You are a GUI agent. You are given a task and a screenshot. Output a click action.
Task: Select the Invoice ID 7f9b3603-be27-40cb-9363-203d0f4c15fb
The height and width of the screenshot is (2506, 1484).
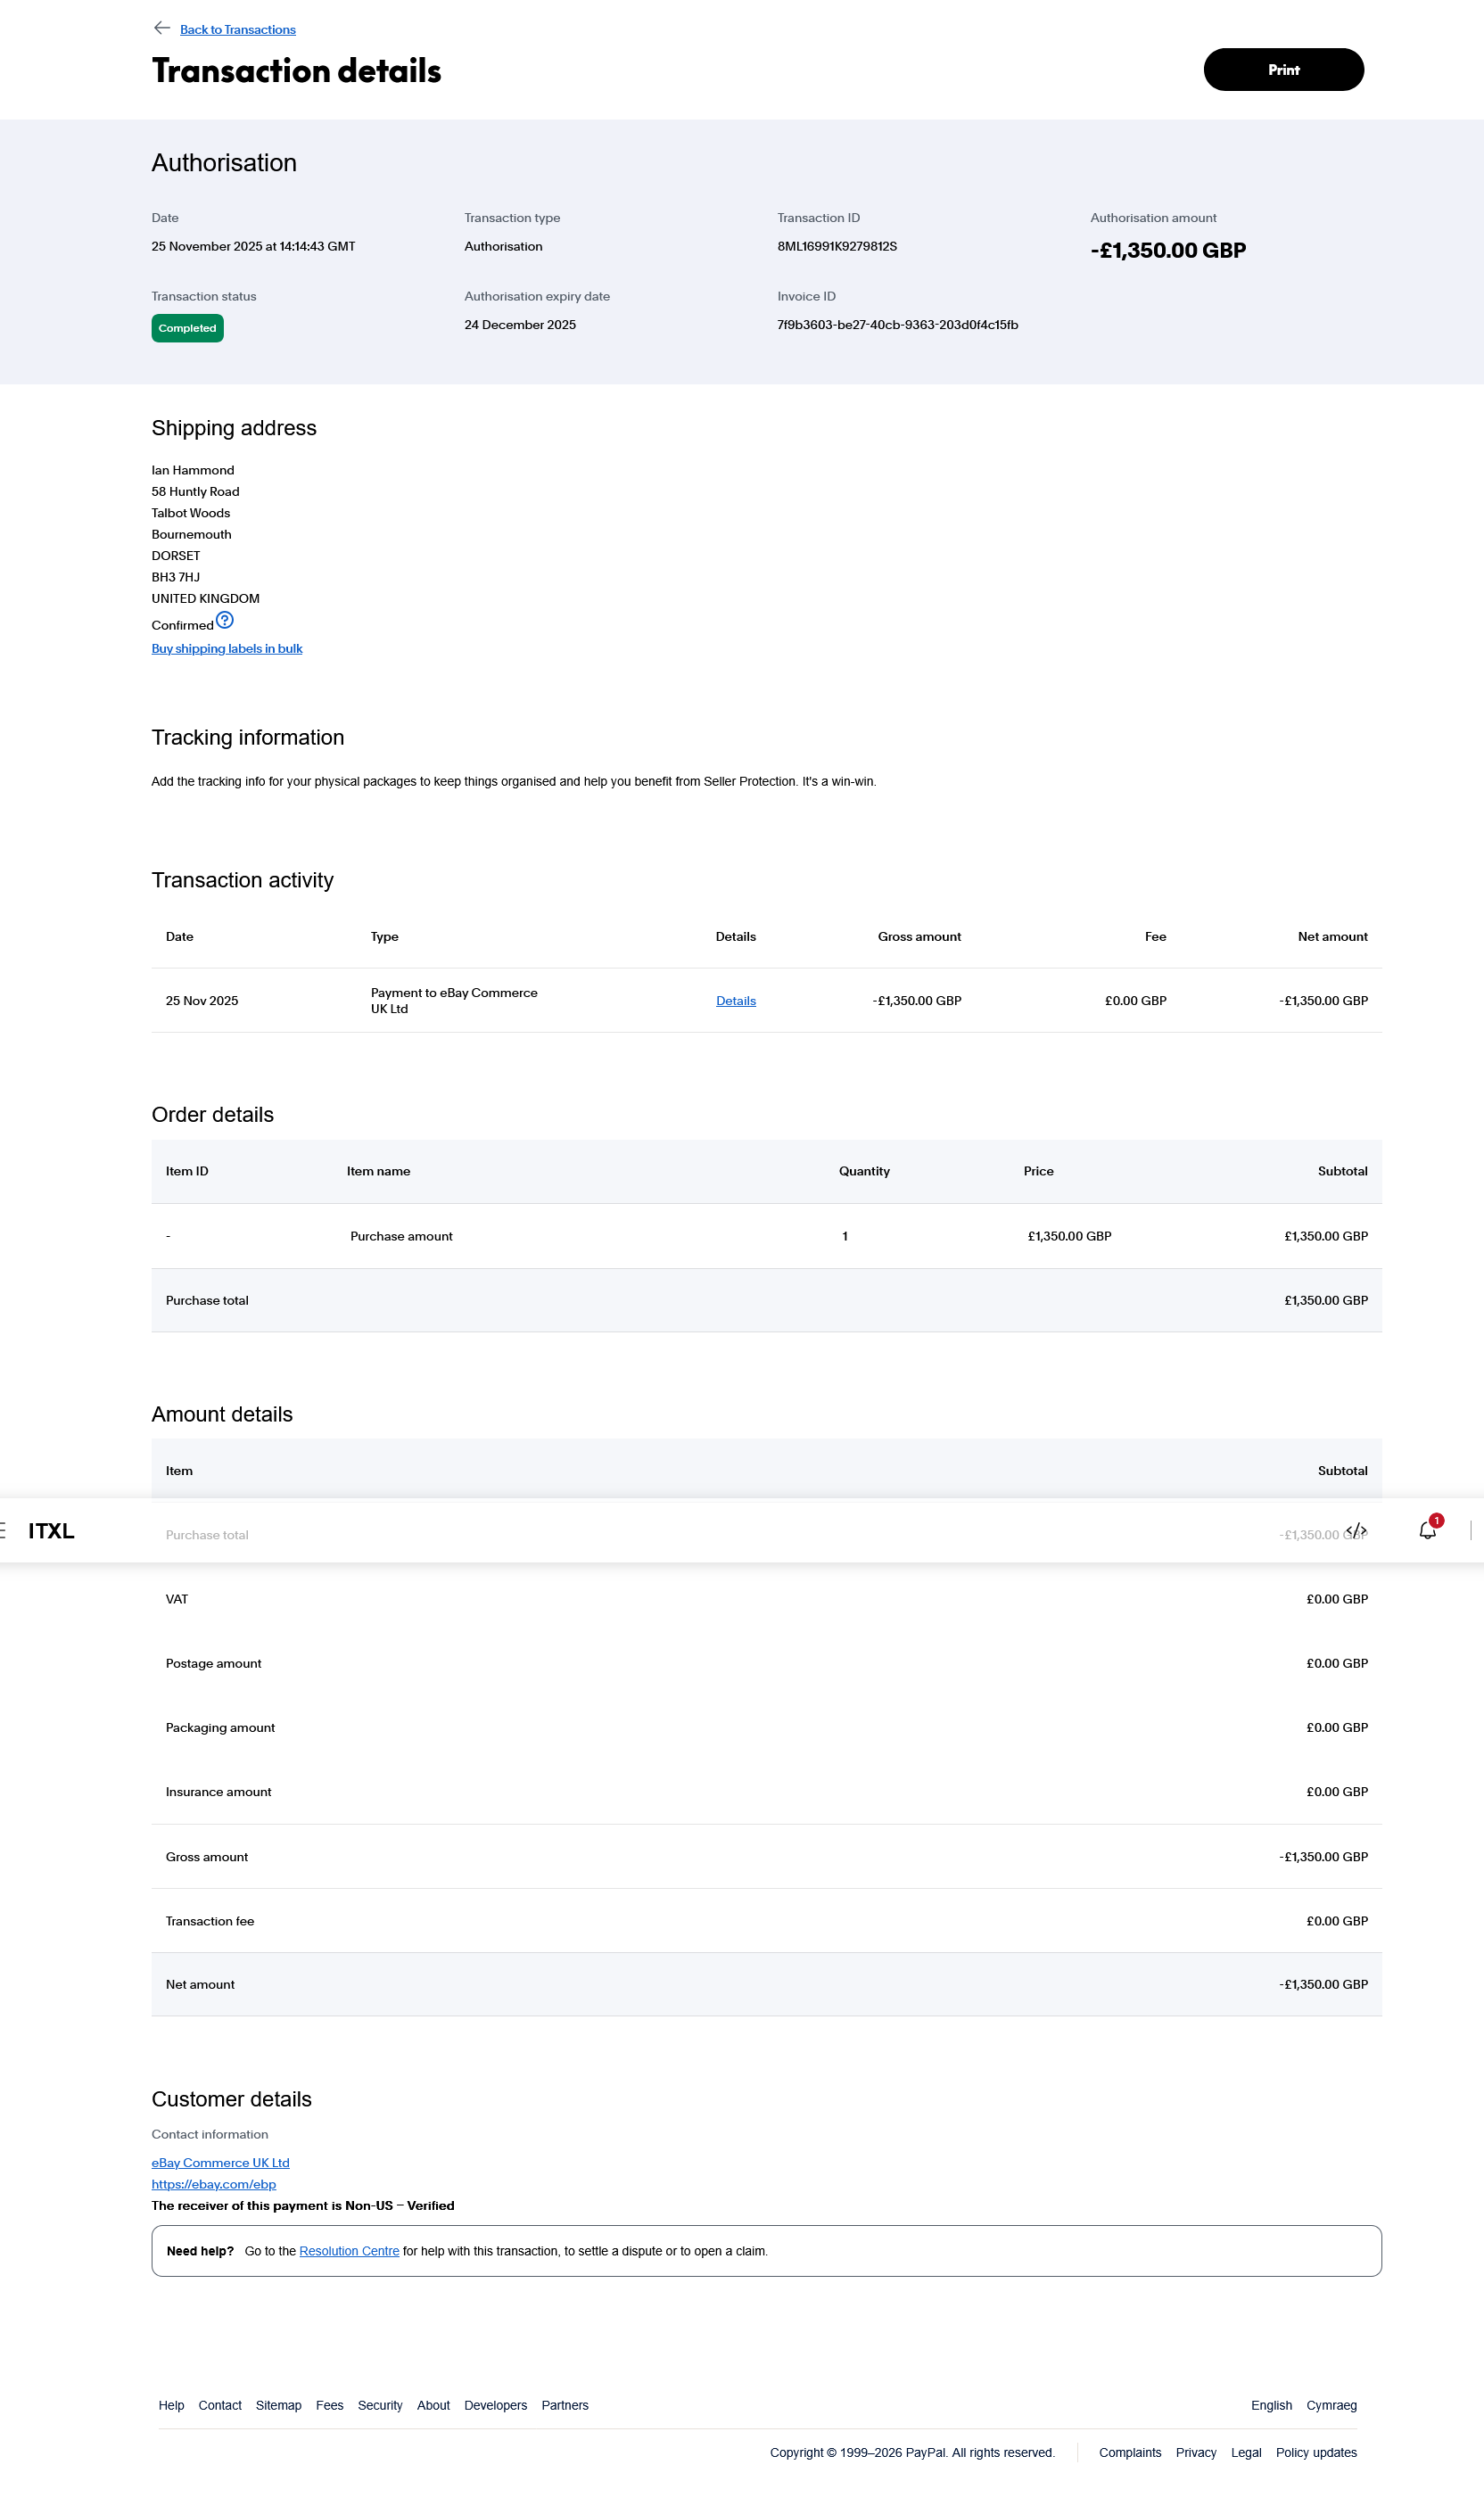tap(898, 325)
